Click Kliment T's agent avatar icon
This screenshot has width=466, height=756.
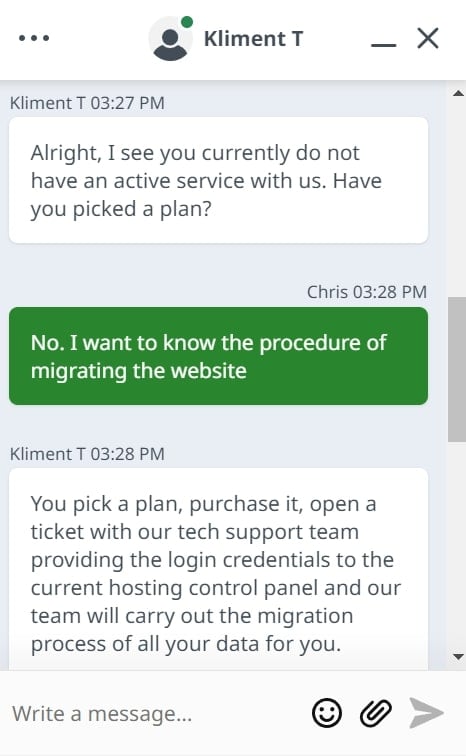pos(170,39)
